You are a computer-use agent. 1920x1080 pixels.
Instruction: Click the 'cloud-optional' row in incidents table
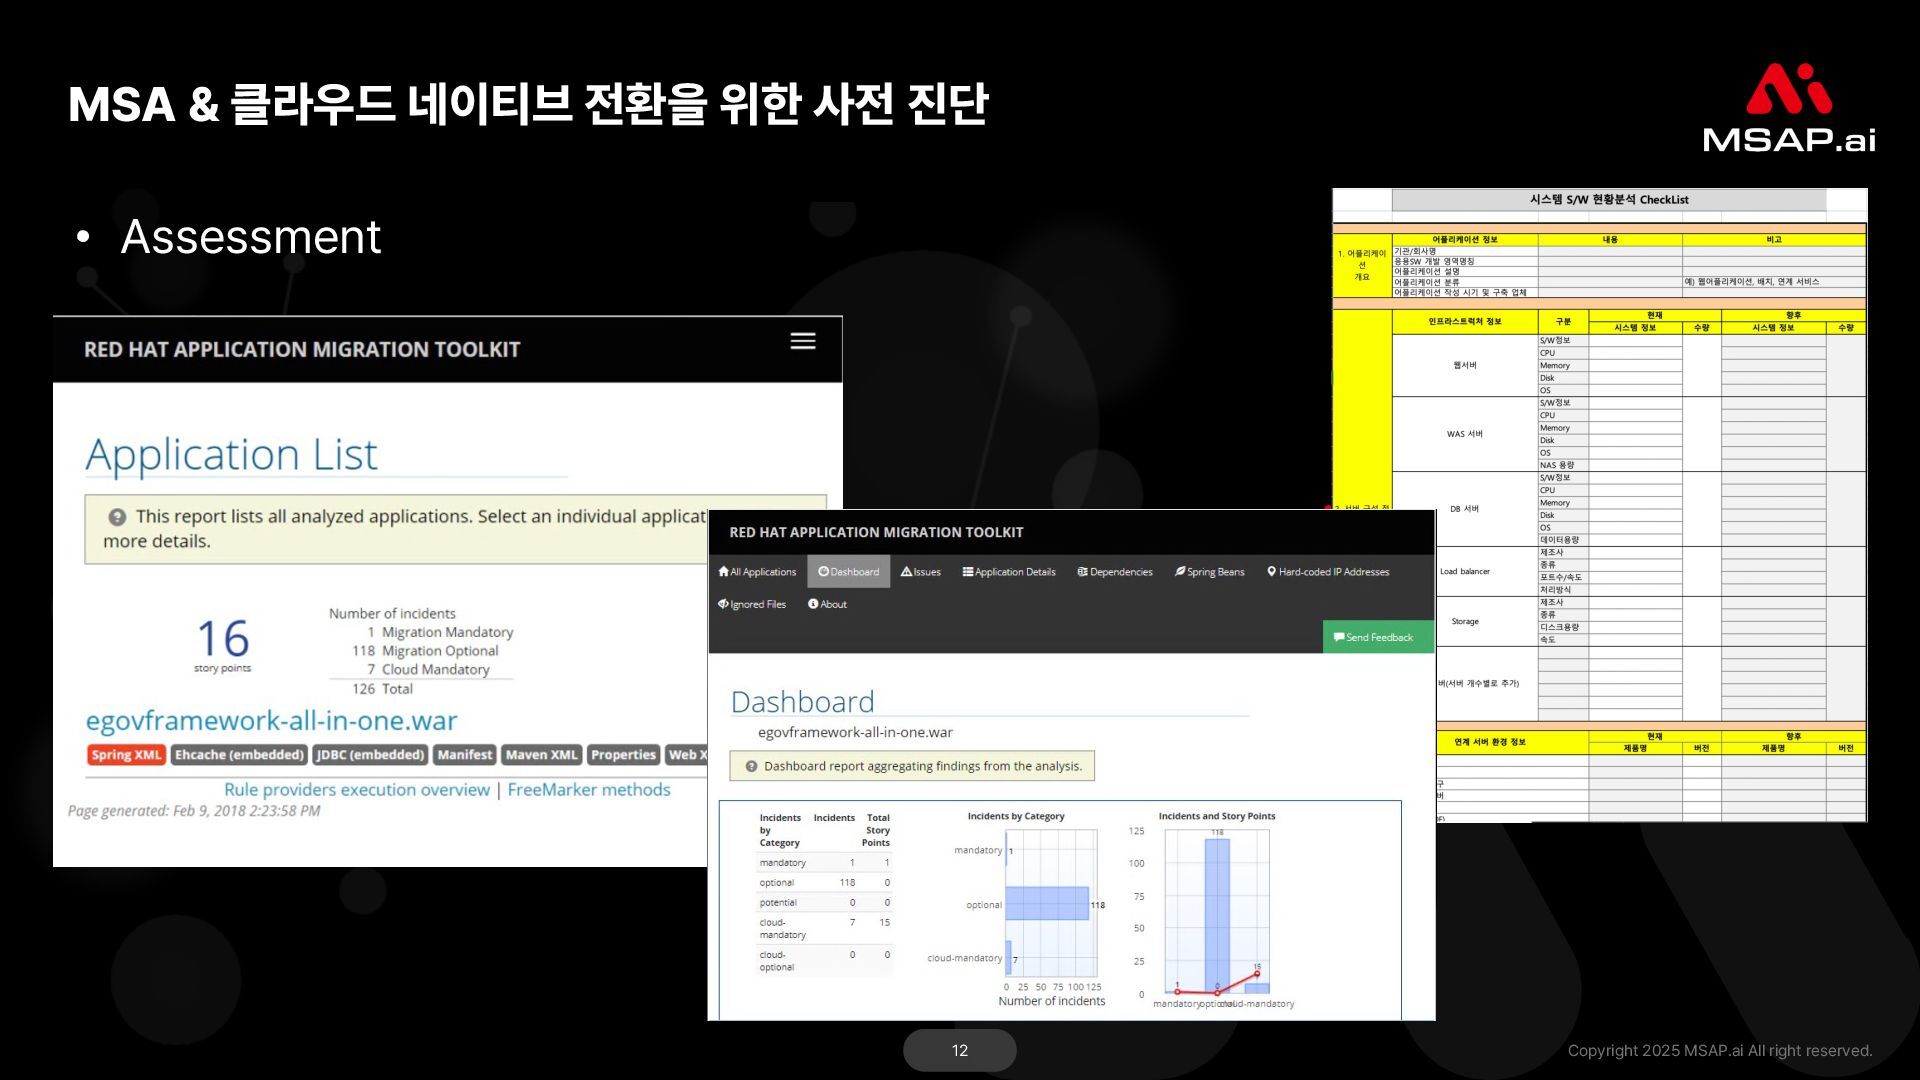click(825, 961)
